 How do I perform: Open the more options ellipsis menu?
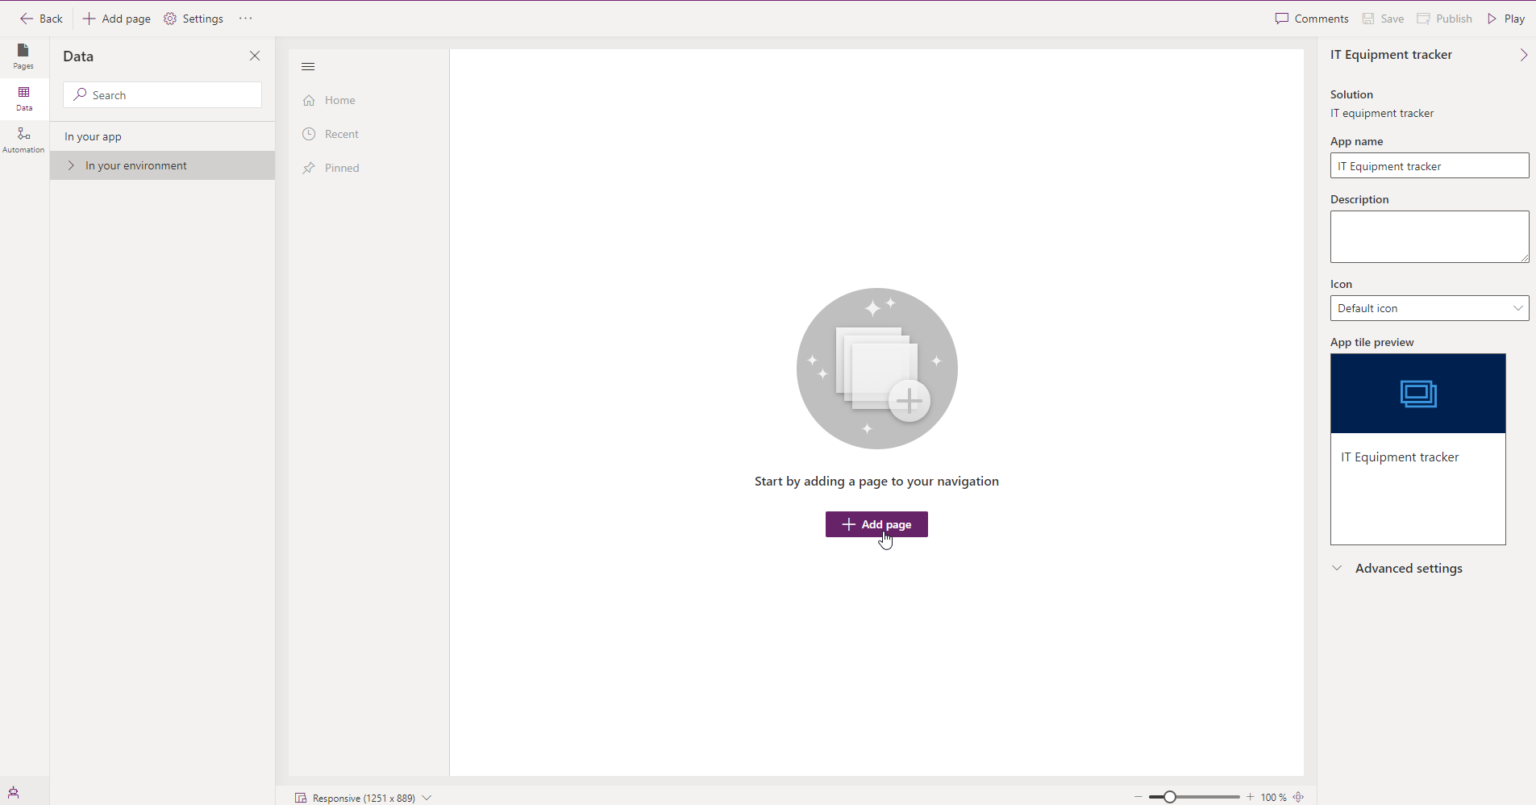[245, 19]
